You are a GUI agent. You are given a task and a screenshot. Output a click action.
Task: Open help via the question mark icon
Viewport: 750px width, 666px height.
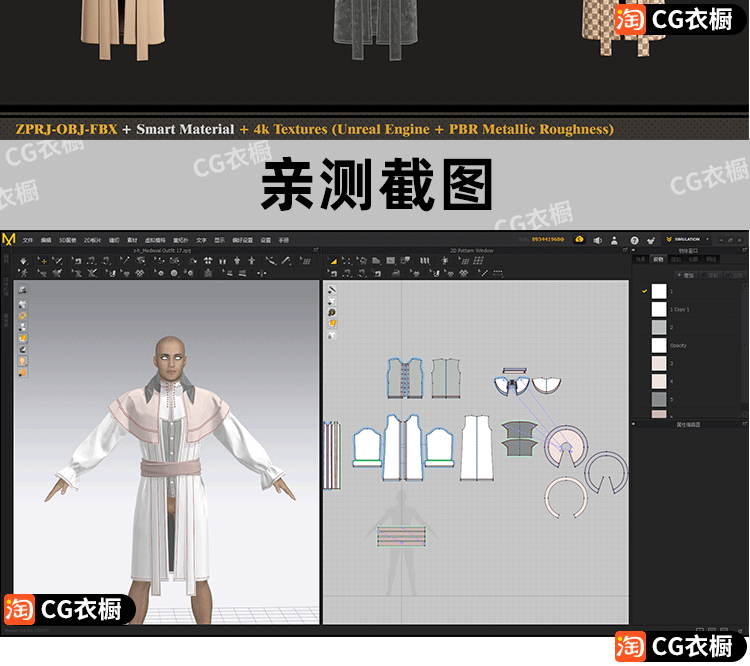(634, 240)
